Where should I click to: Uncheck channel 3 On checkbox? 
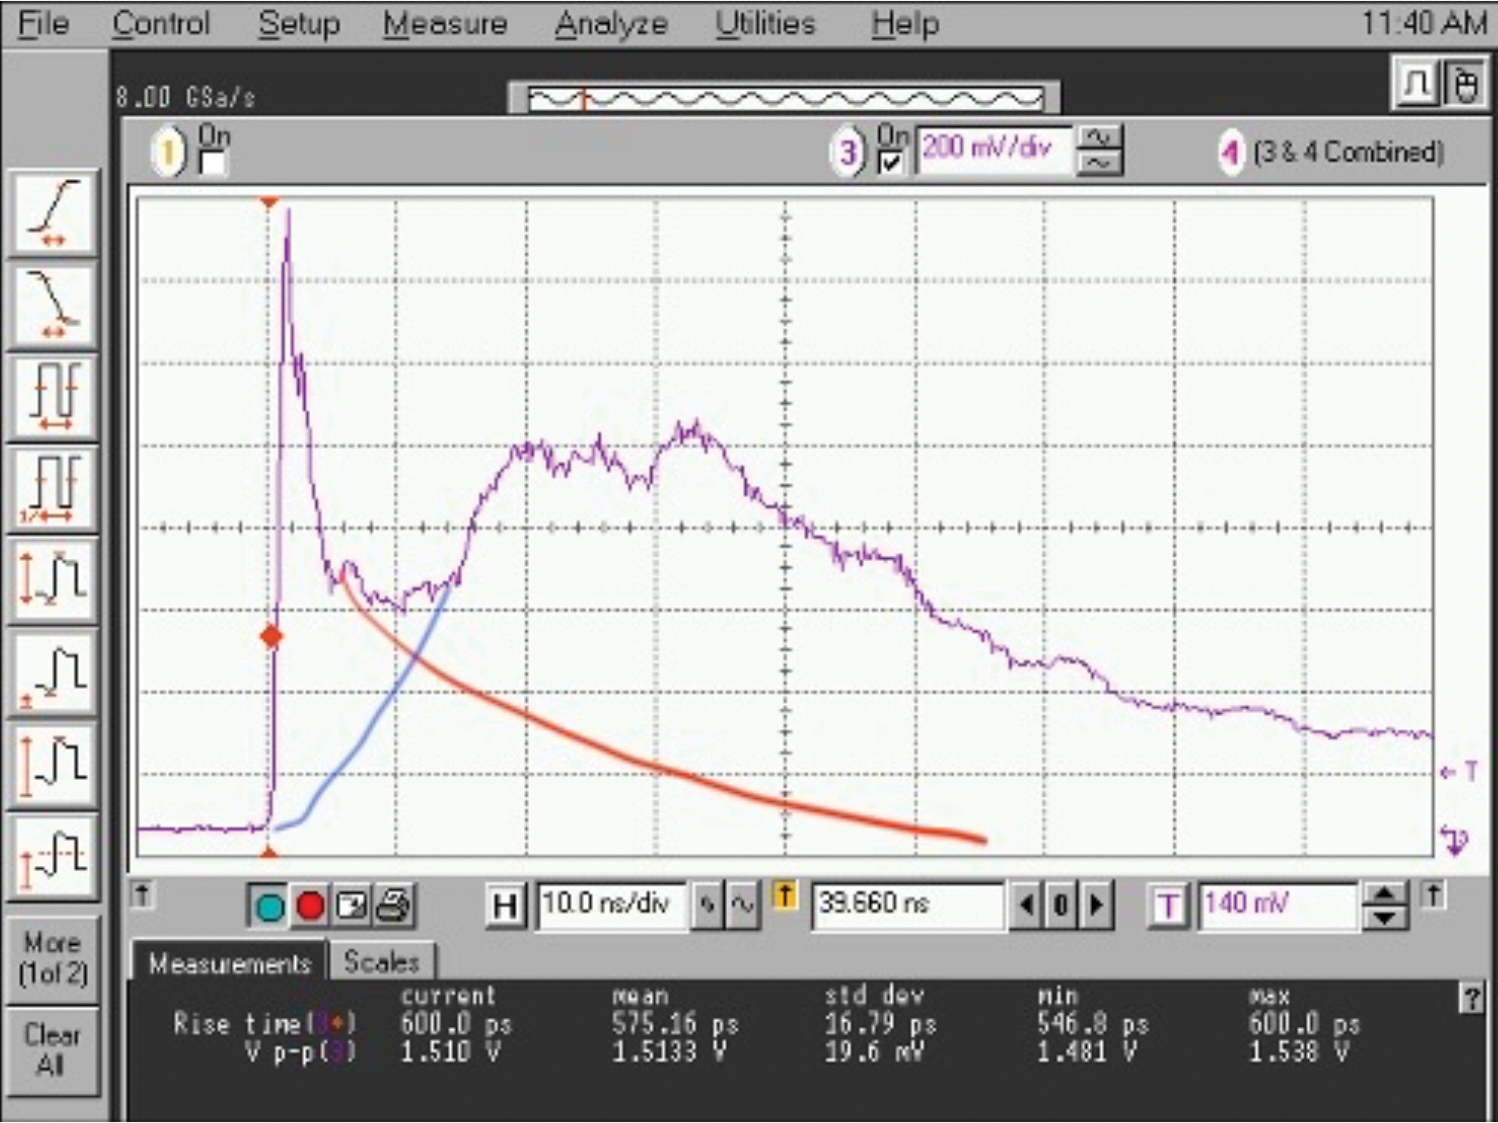(890, 163)
